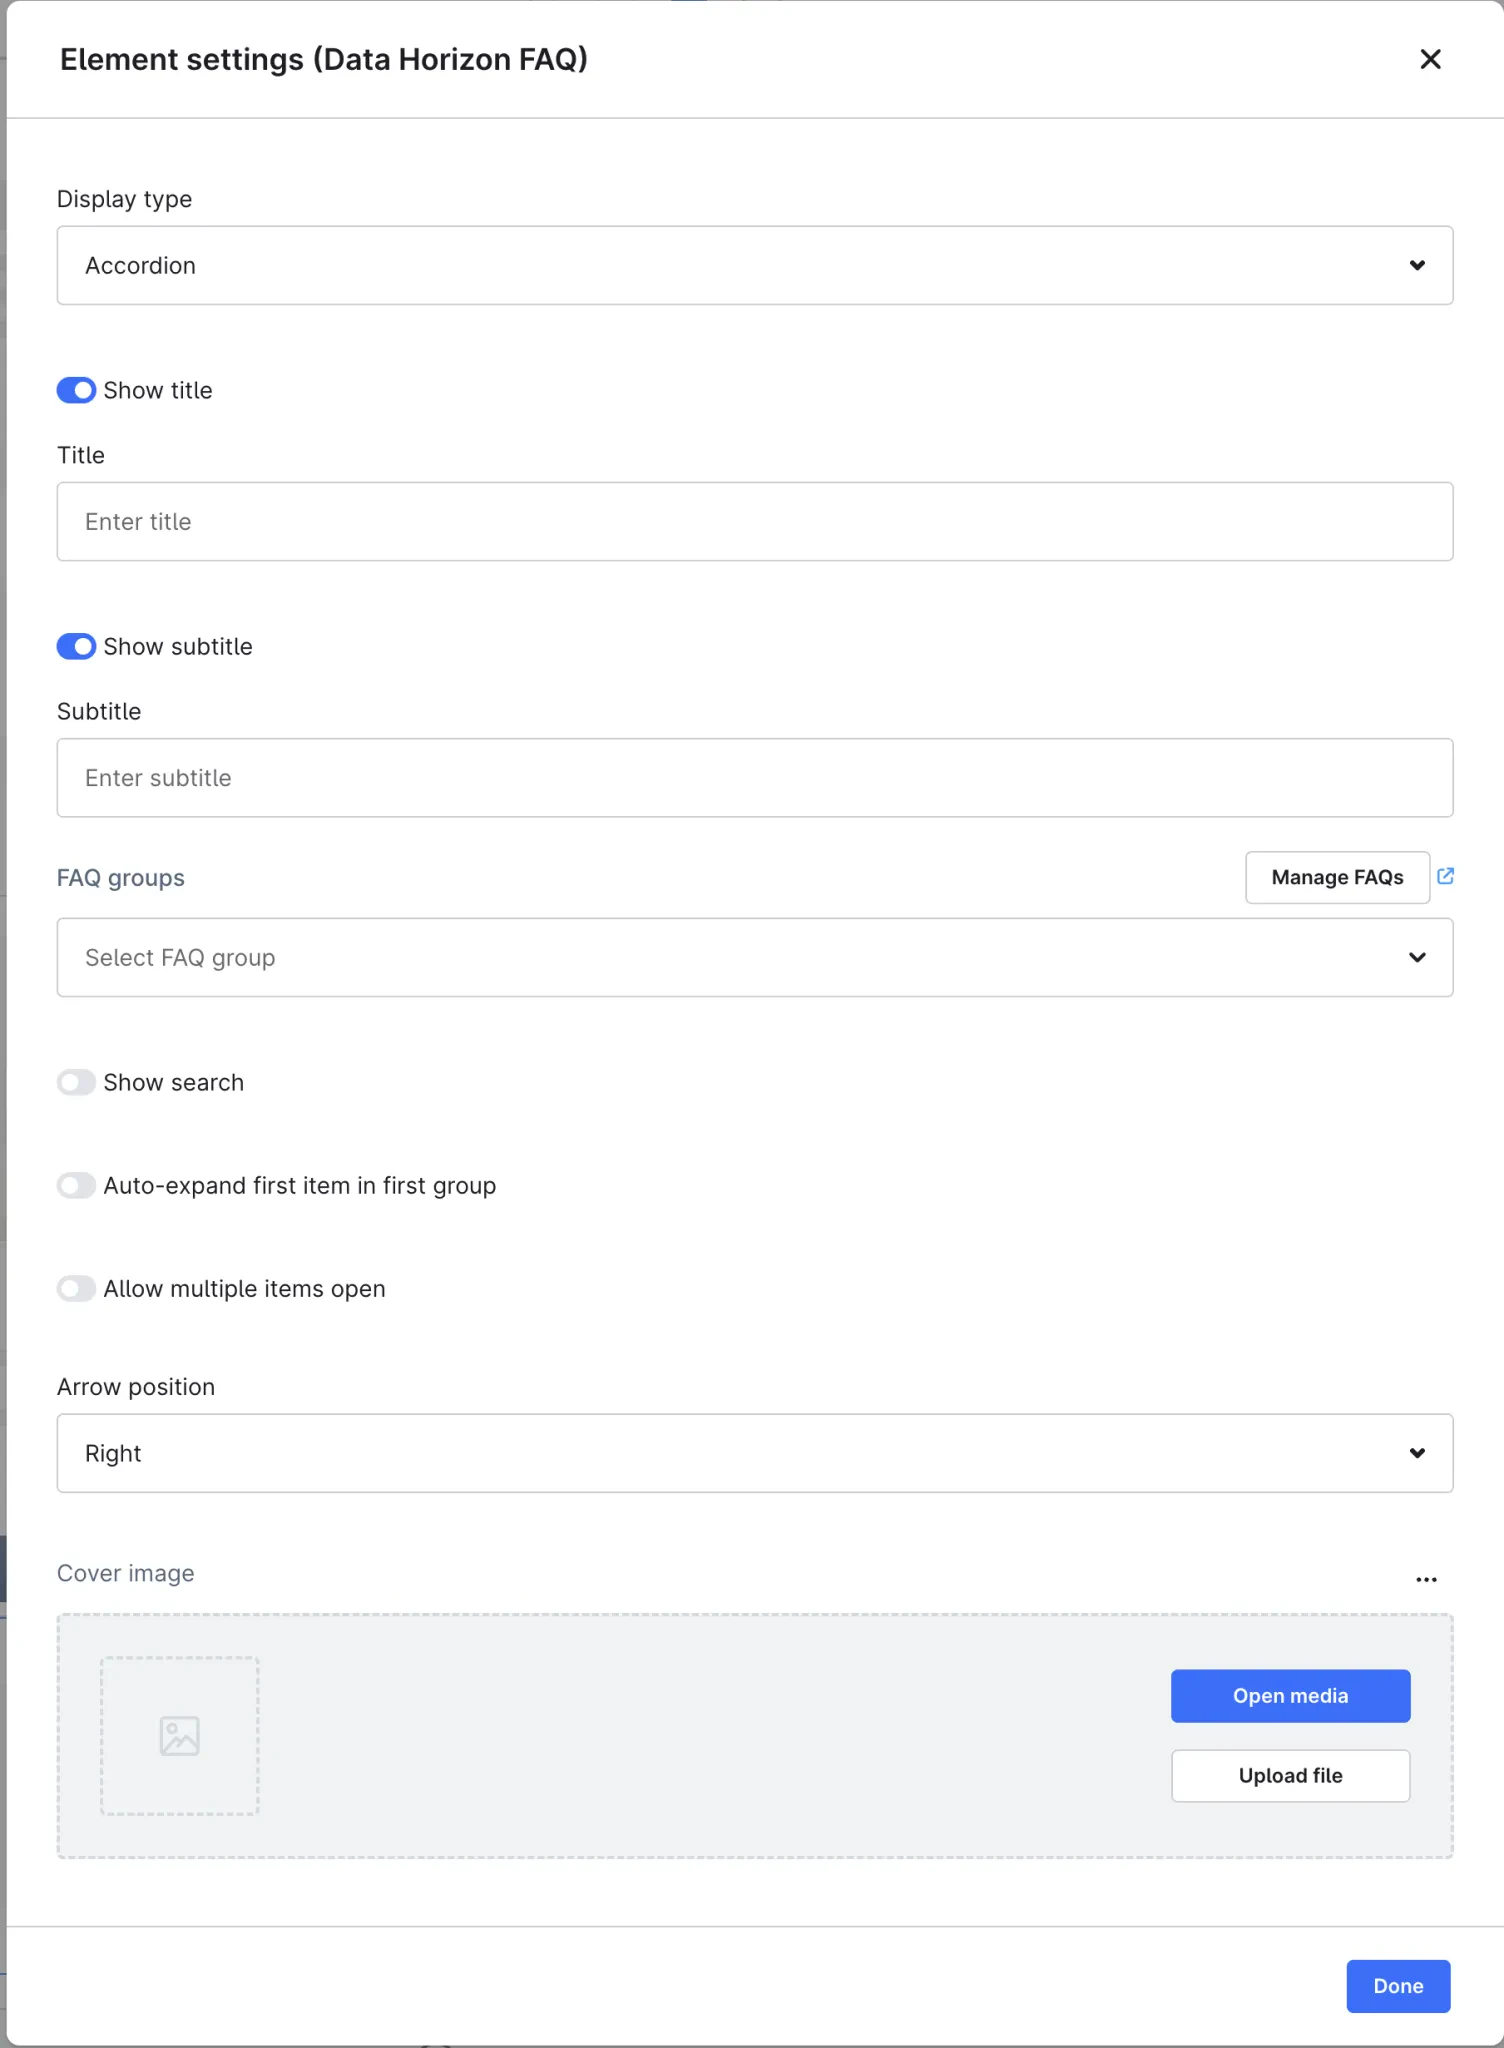Close the Element settings dialog
The height and width of the screenshot is (2048, 1504).
click(1430, 59)
